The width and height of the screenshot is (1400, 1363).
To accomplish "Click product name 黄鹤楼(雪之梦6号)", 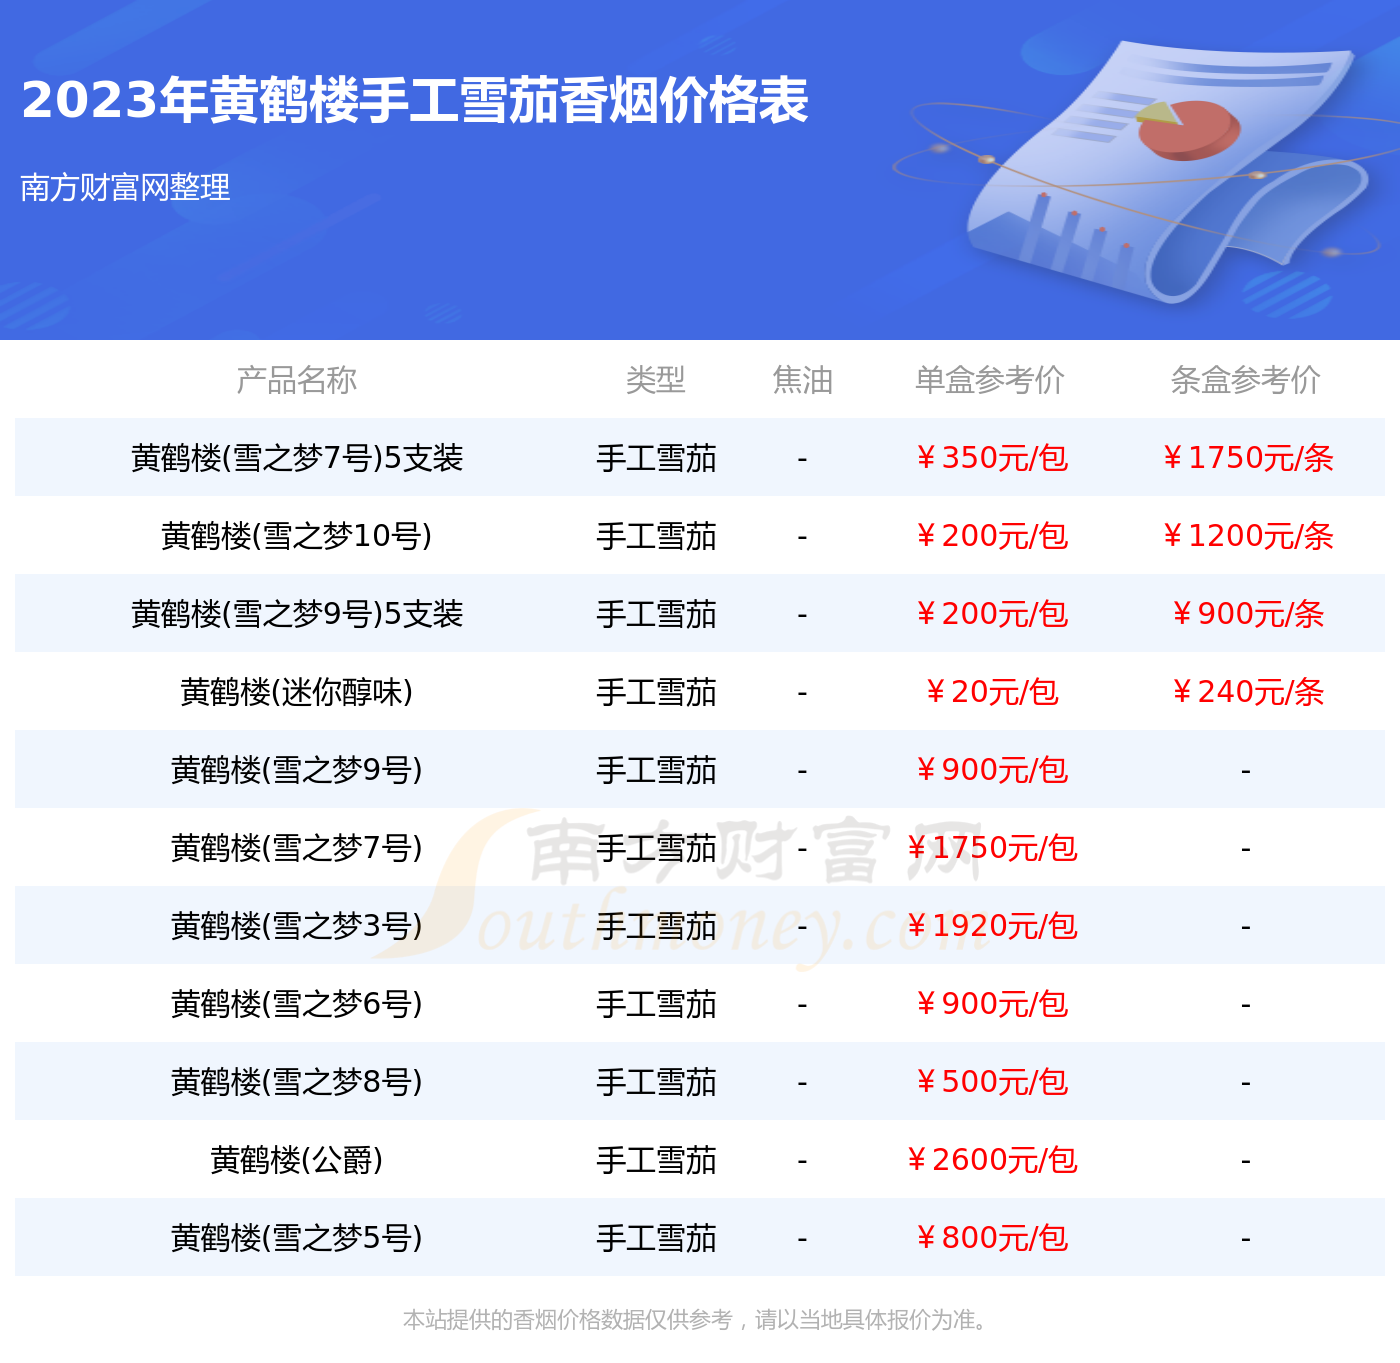I will pos(297,1004).
